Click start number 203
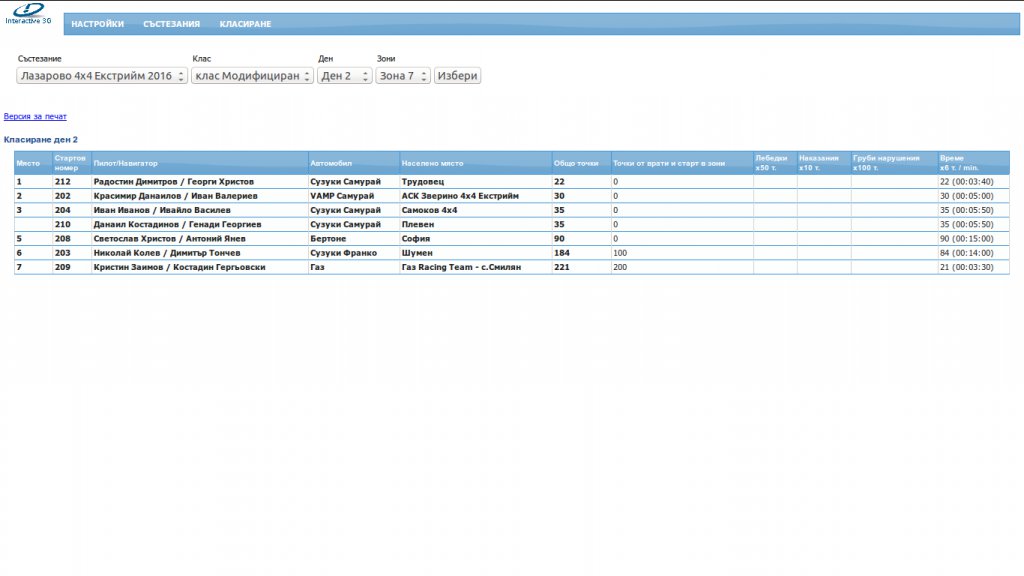Image resolution: width=1024 pixels, height=576 pixels. coord(63,253)
